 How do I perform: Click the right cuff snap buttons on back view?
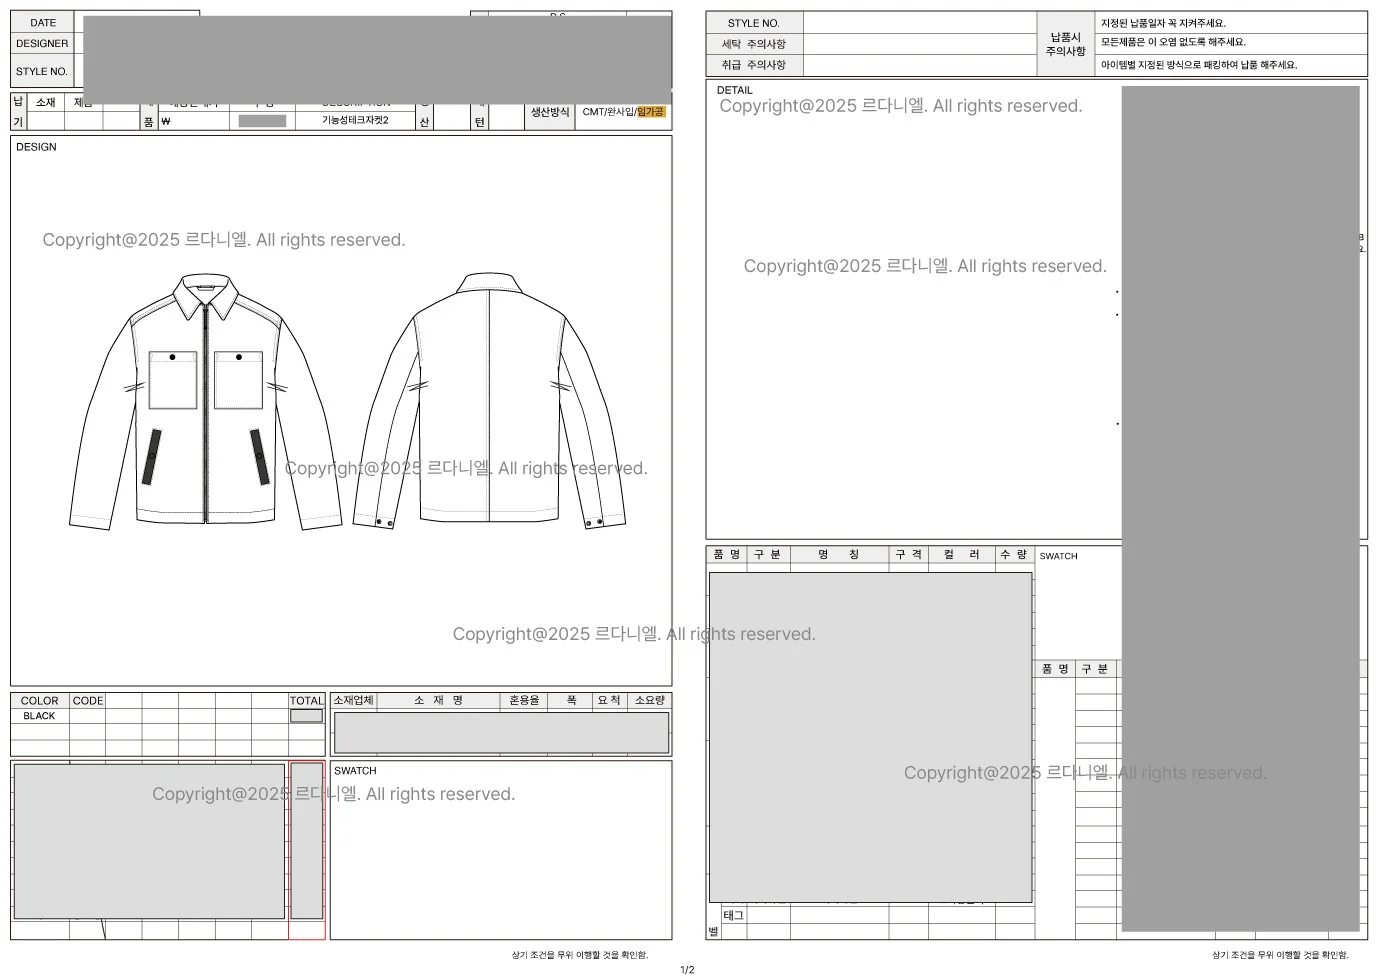click(594, 522)
